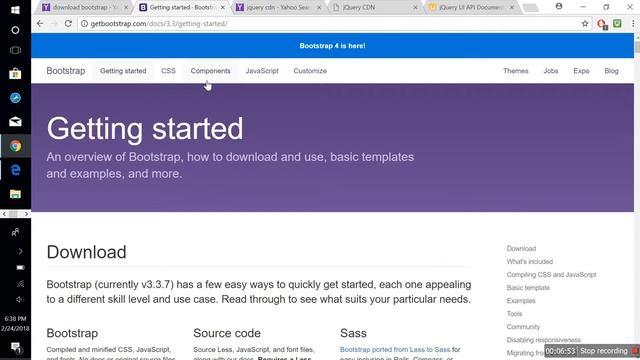Open Customize in the navbar
640x360 pixels.
click(310, 71)
